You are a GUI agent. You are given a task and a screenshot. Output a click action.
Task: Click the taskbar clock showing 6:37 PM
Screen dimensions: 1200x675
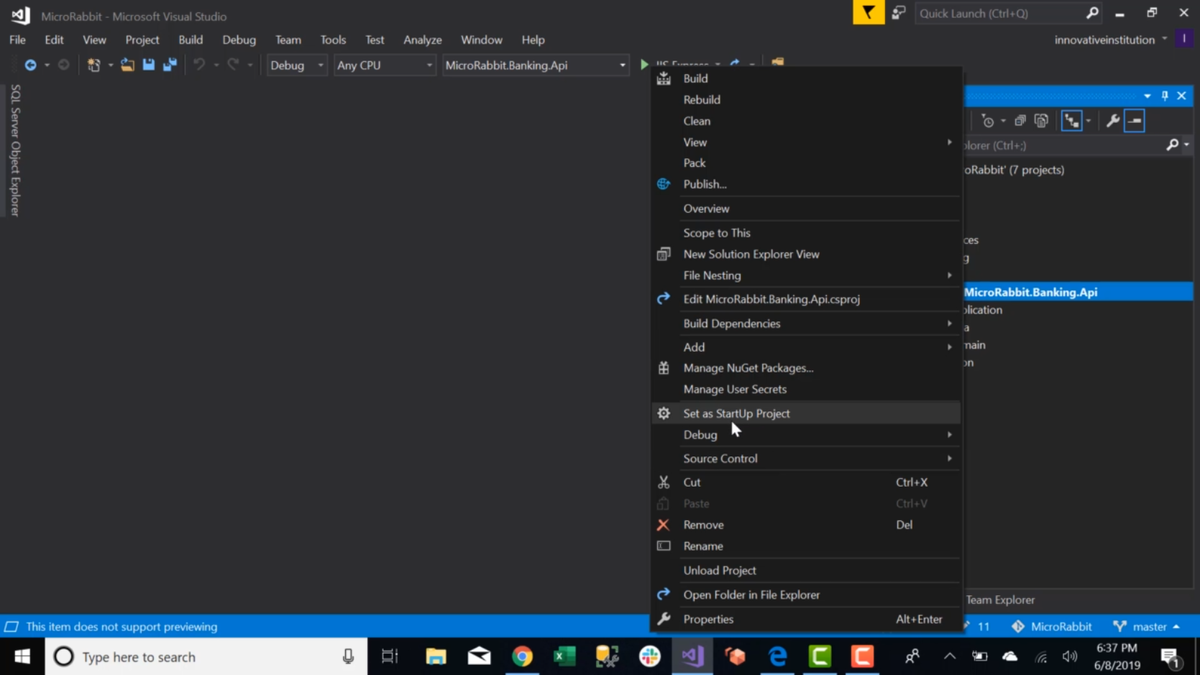pos(1116,656)
